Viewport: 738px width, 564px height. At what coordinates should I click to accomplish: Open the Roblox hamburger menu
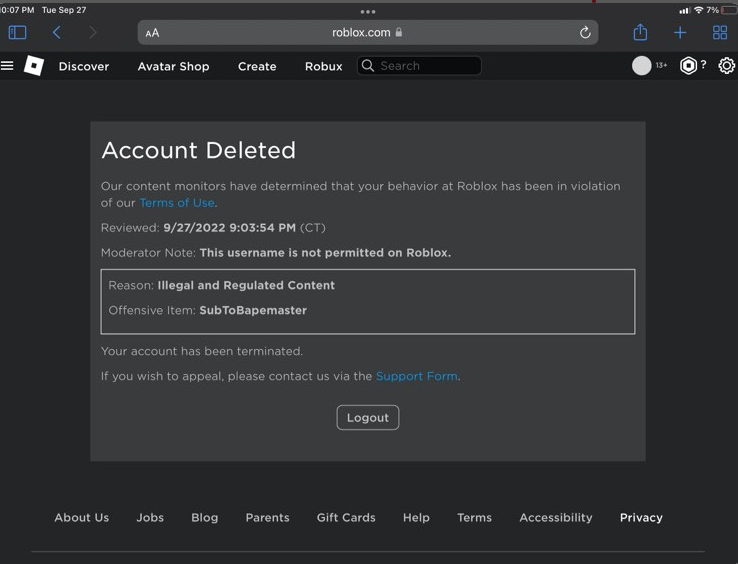point(7,65)
